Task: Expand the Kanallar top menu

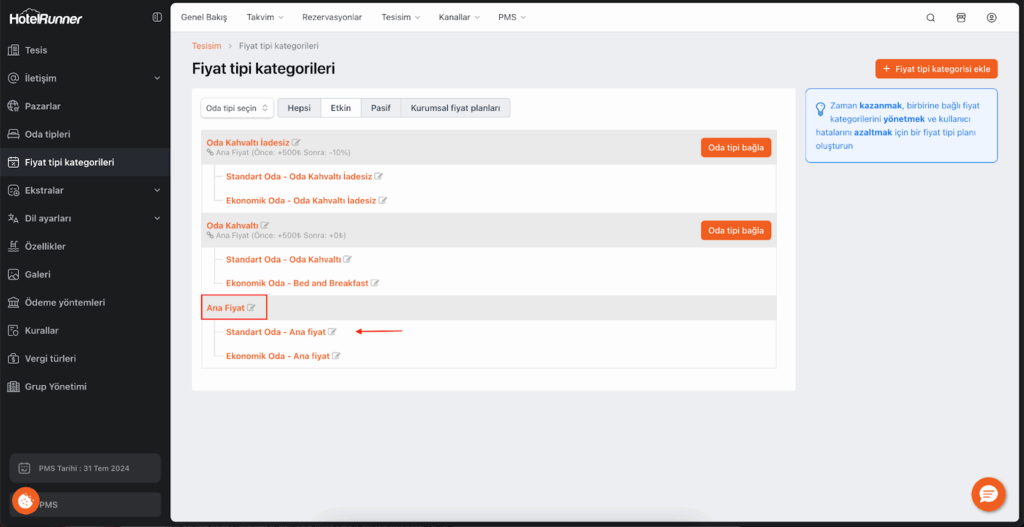Action: coord(459,18)
